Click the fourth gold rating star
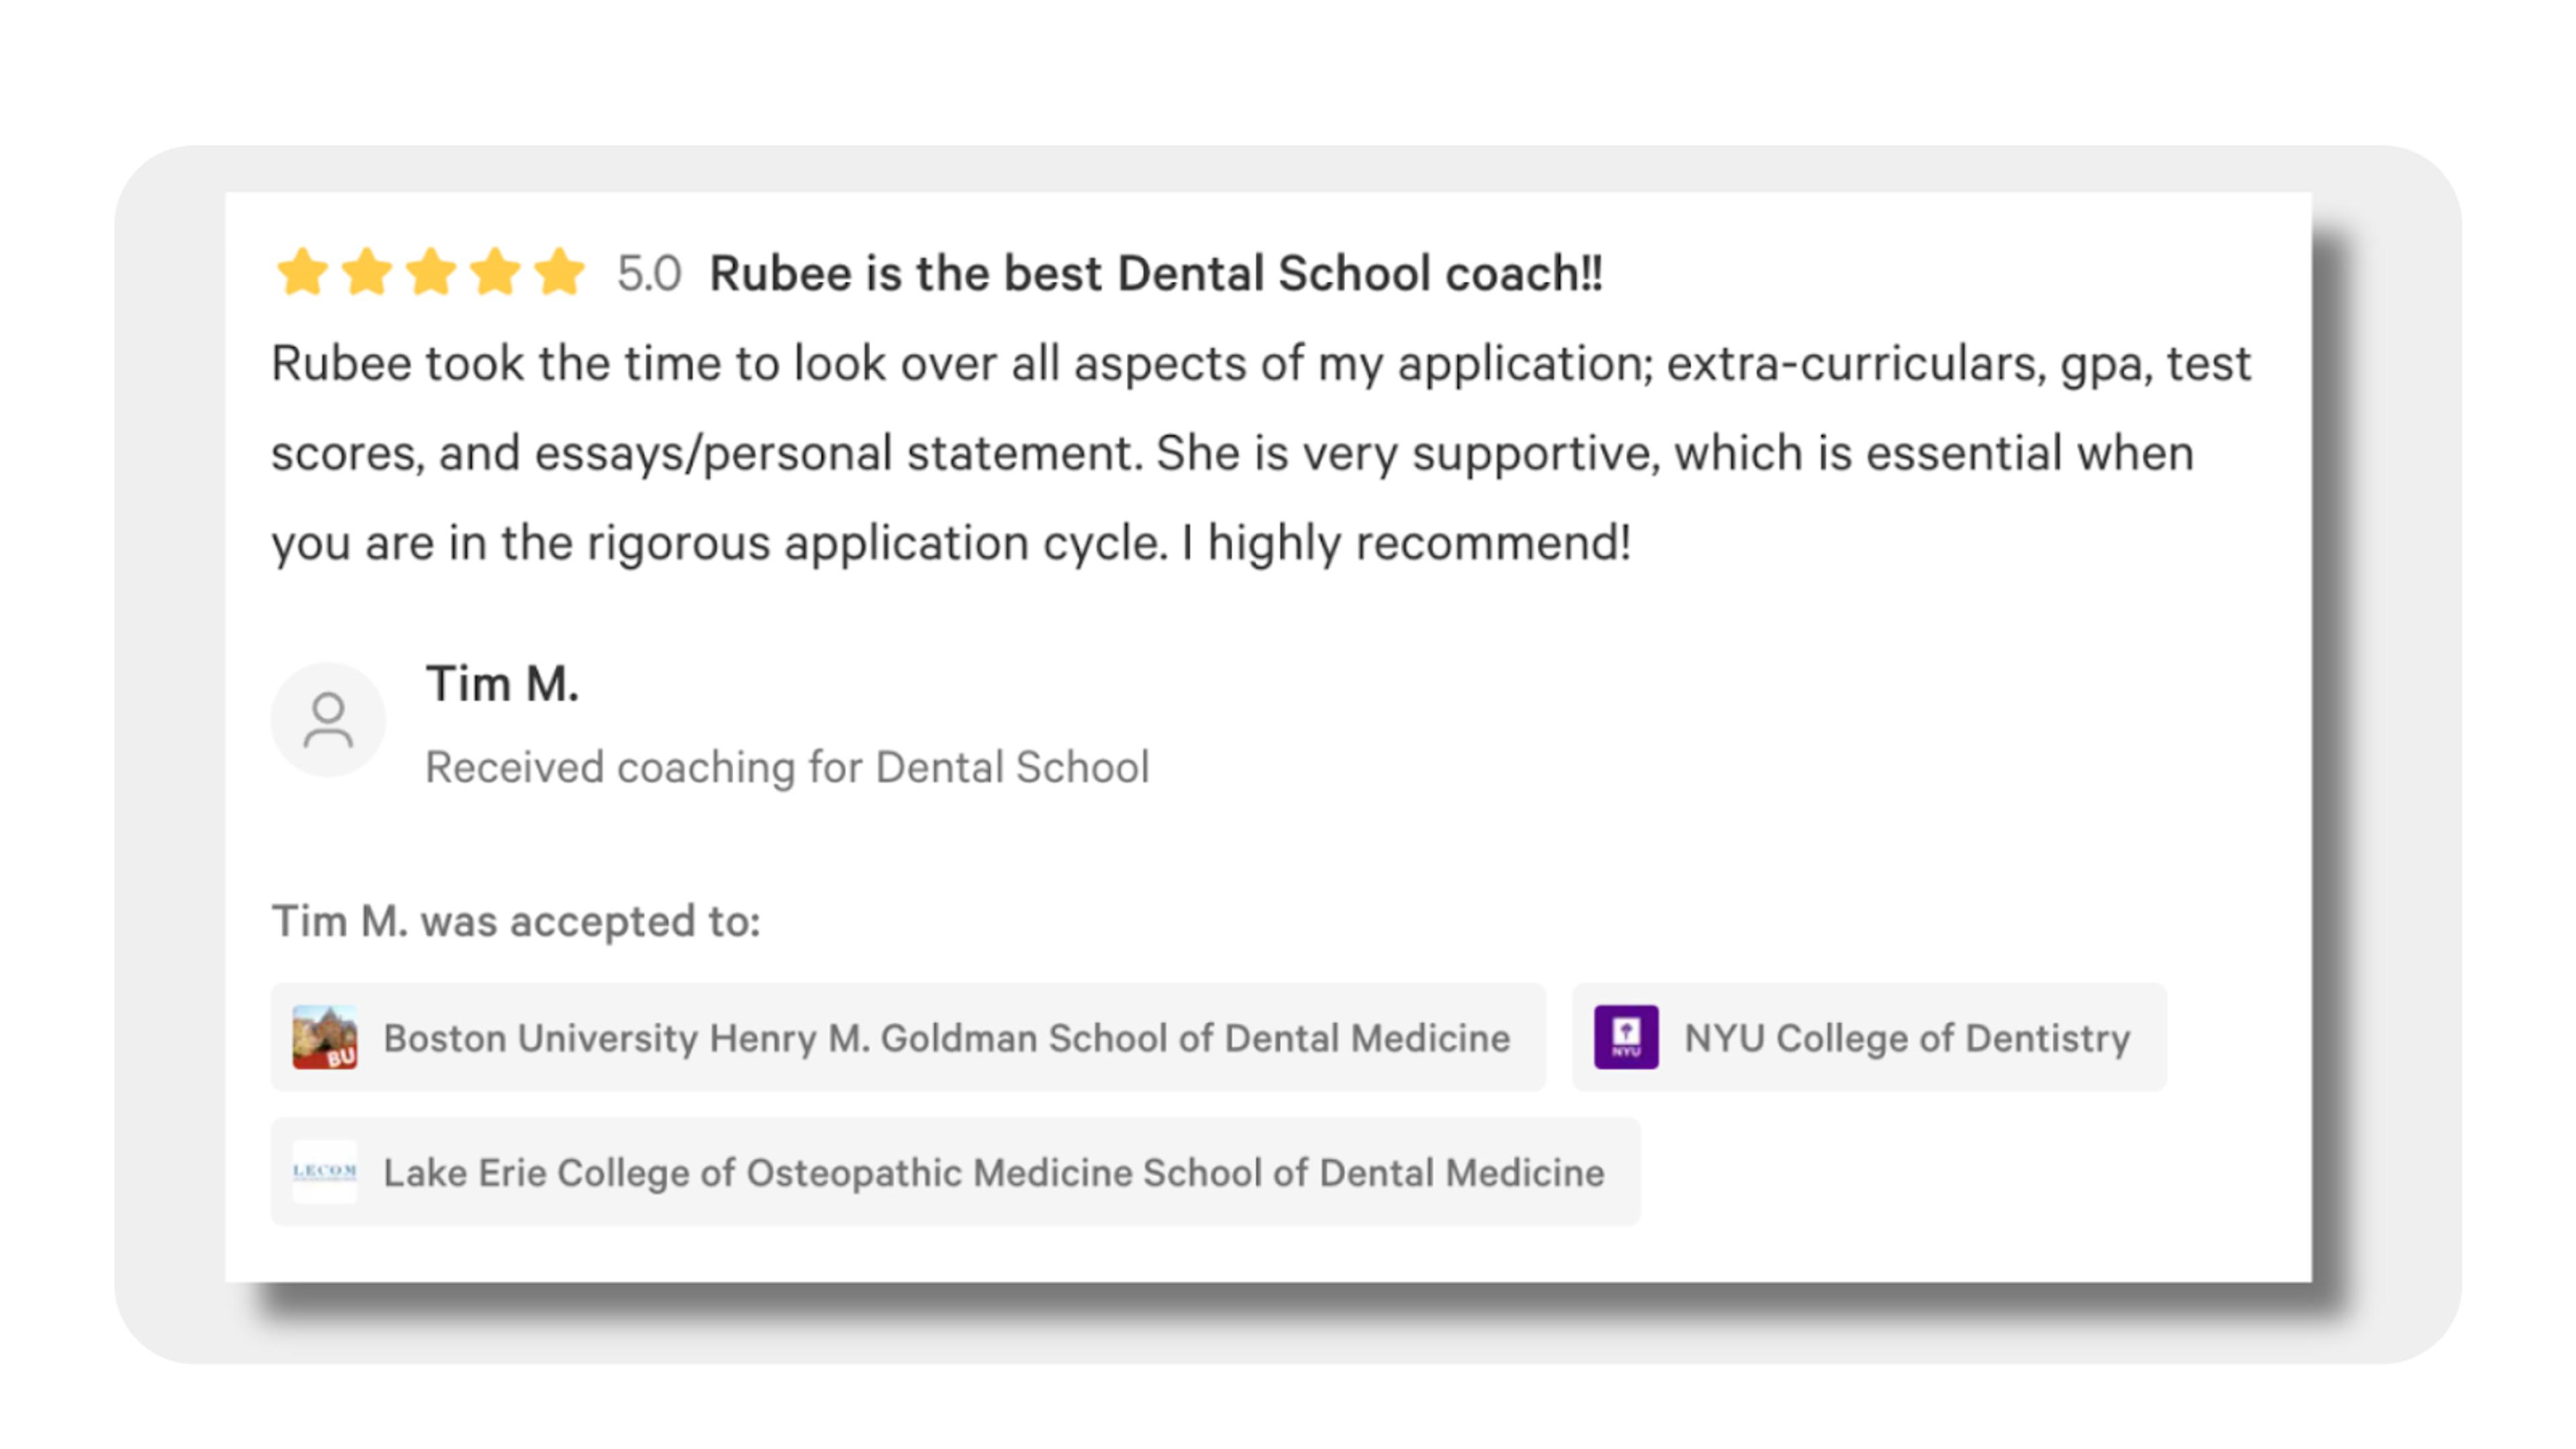This screenshot has height=1449, width=2576. (496, 272)
